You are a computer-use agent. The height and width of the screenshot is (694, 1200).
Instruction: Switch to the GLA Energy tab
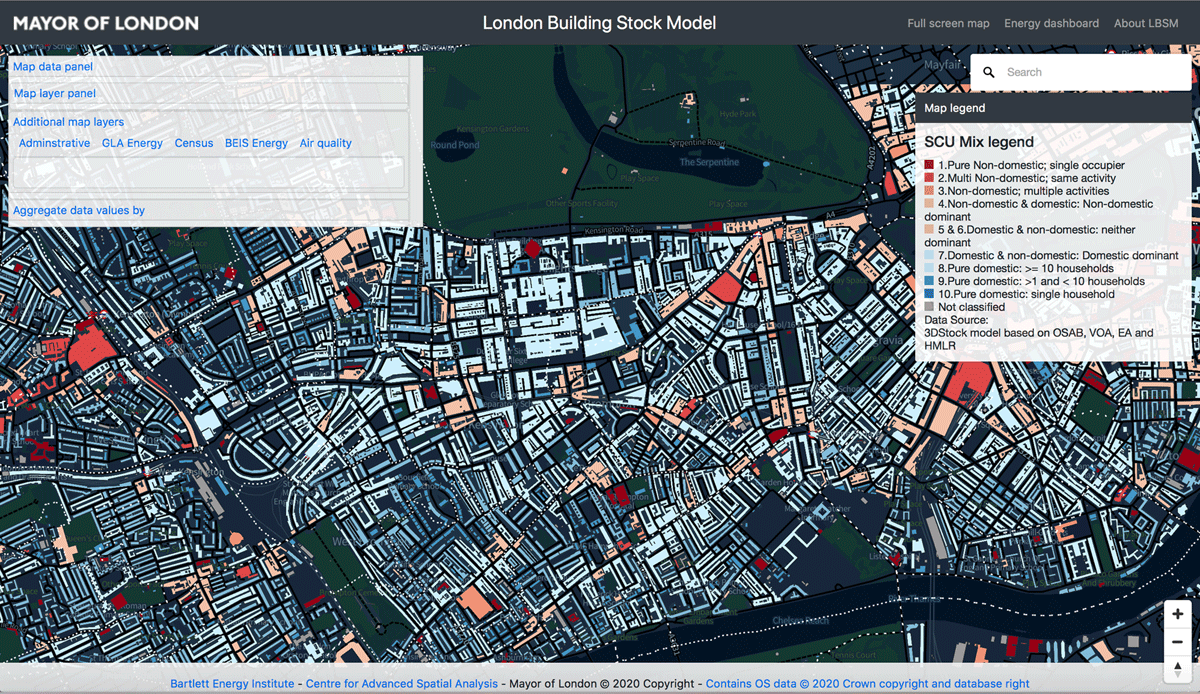point(132,143)
